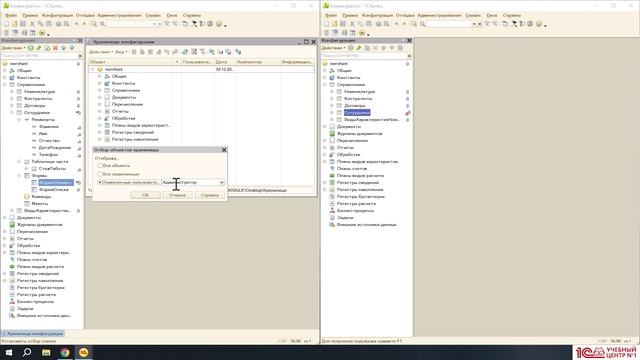Screen dimensions: 640x360
Task: Click the green Add icon in right Конфигурация panel
Action: (x=351, y=48)
